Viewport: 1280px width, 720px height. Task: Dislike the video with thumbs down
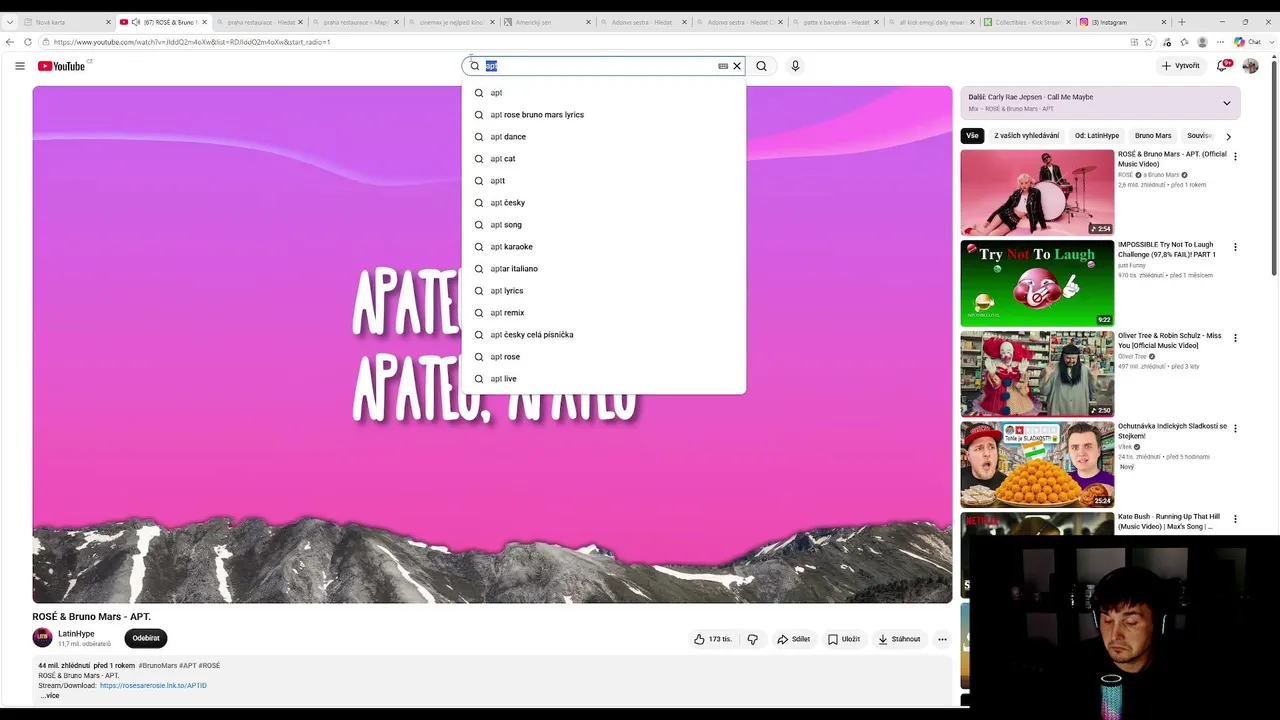753,639
